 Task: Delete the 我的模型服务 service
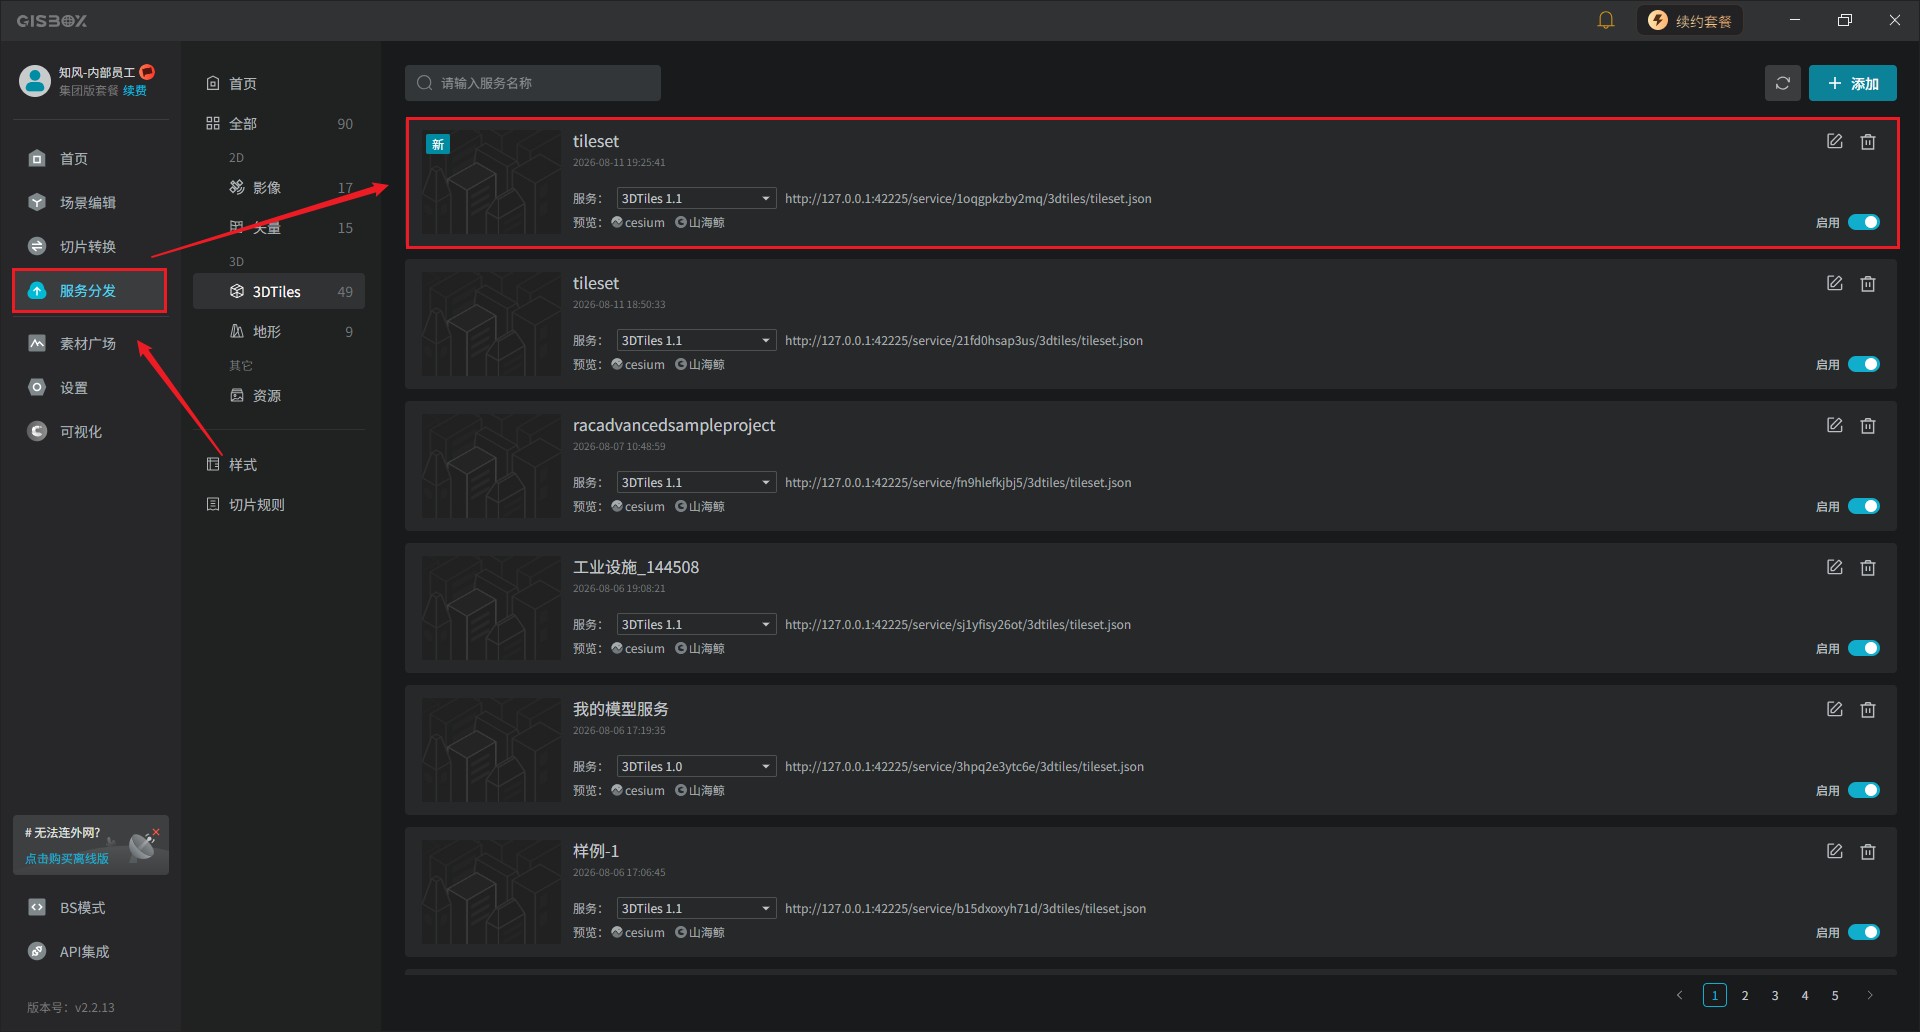1868,709
